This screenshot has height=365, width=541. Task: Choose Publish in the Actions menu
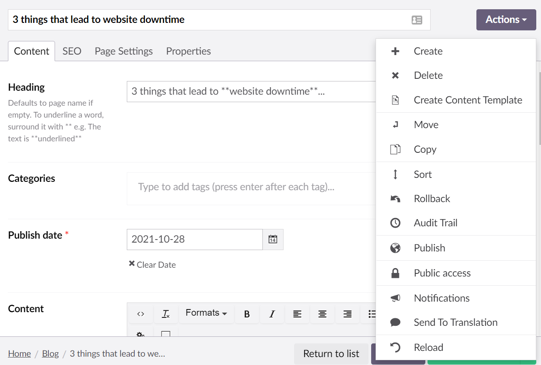pos(456,248)
